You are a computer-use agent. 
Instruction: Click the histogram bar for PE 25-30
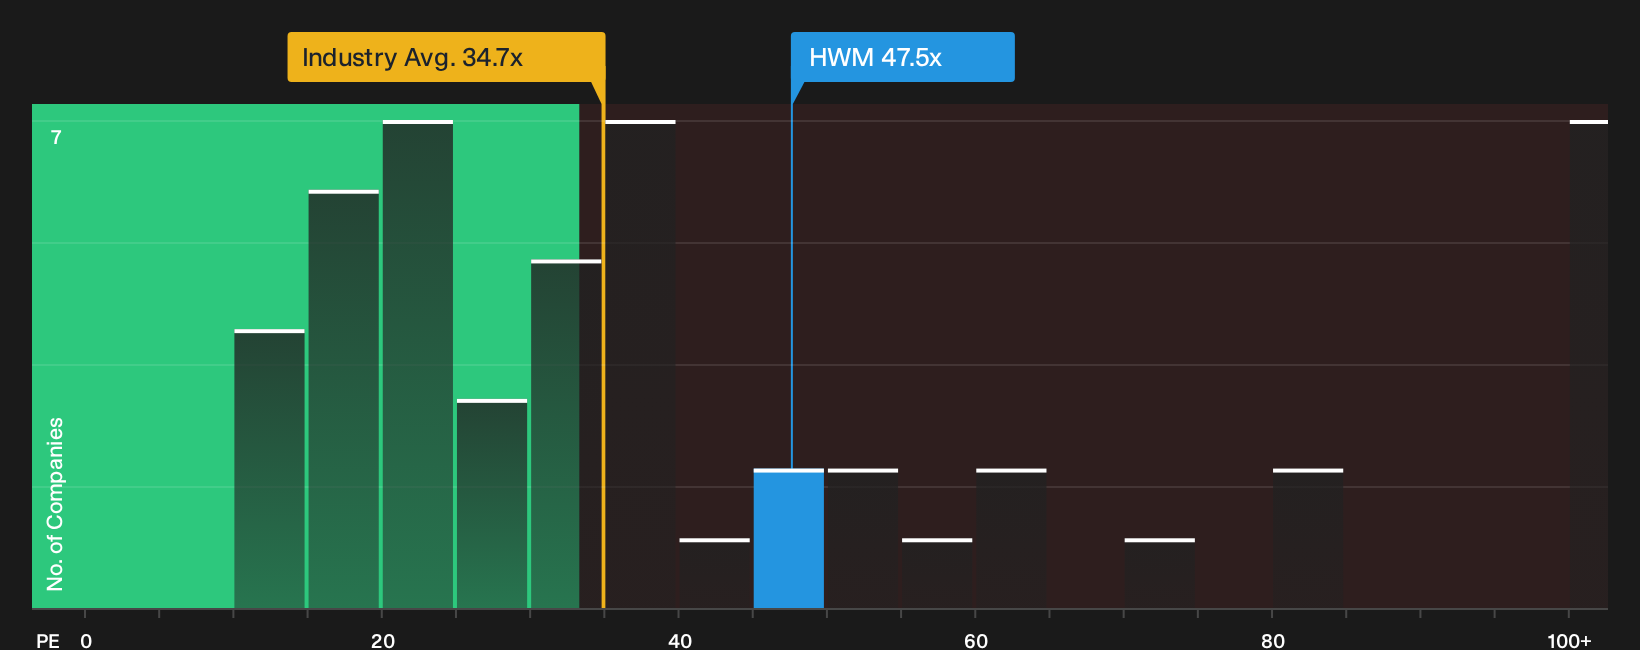tap(492, 504)
